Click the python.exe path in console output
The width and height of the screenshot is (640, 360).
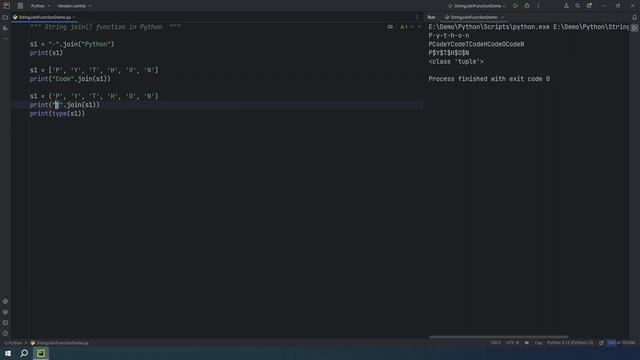tap(489, 27)
